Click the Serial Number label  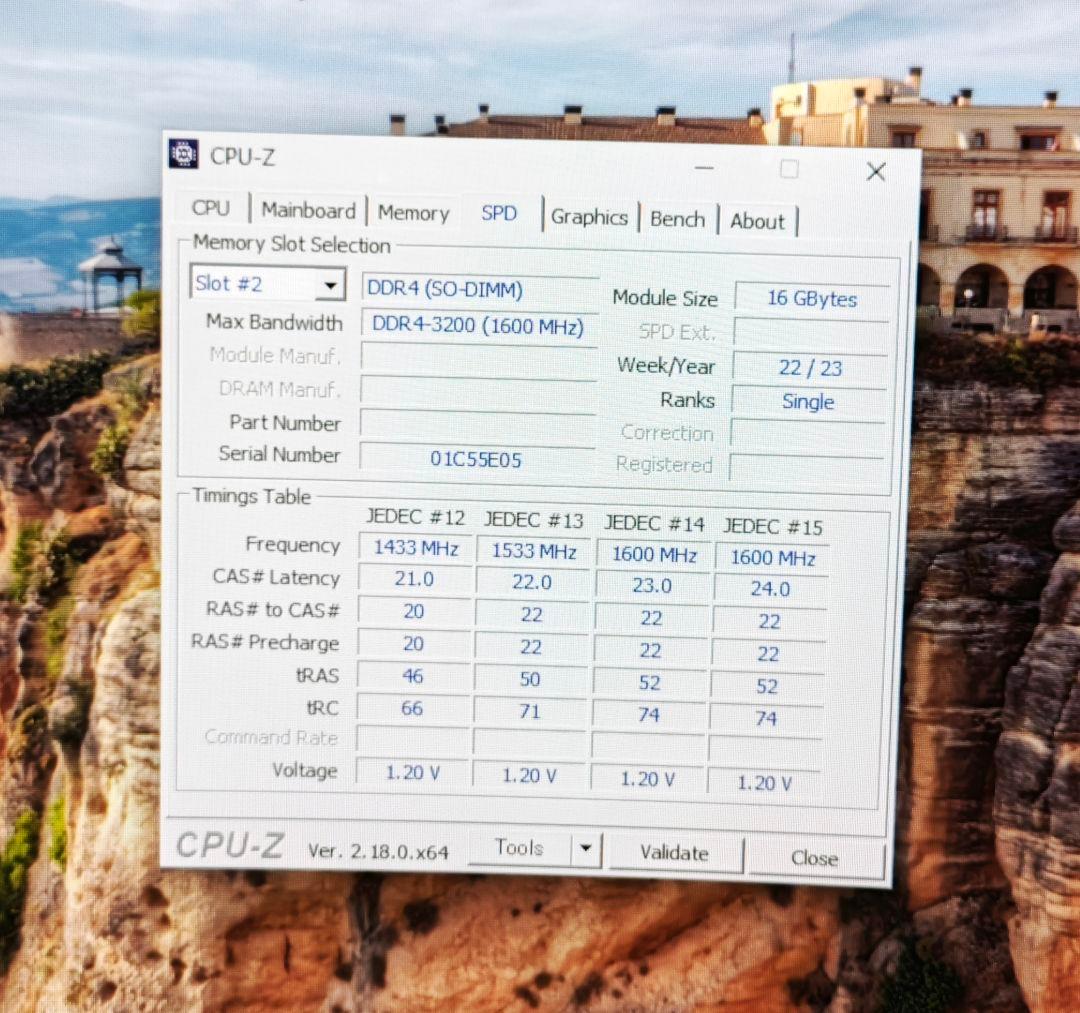coord(279,454)
